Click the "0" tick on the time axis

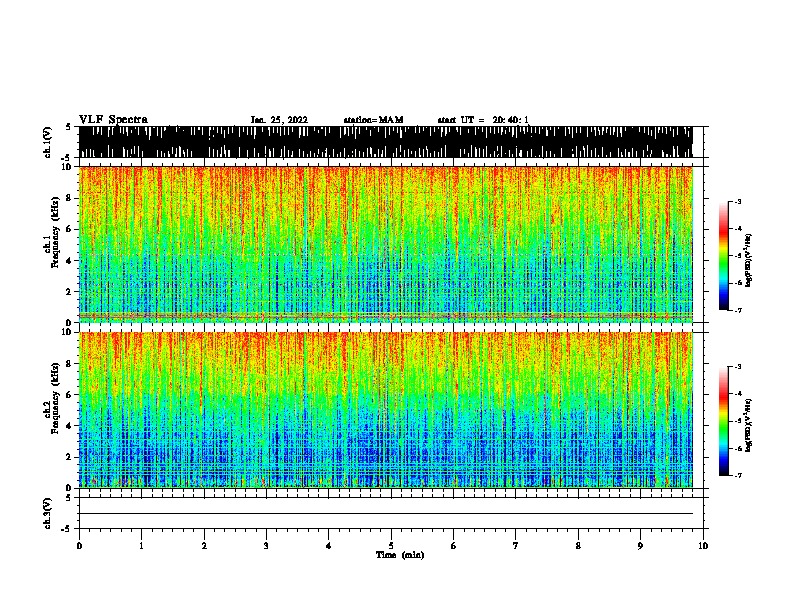79,546
